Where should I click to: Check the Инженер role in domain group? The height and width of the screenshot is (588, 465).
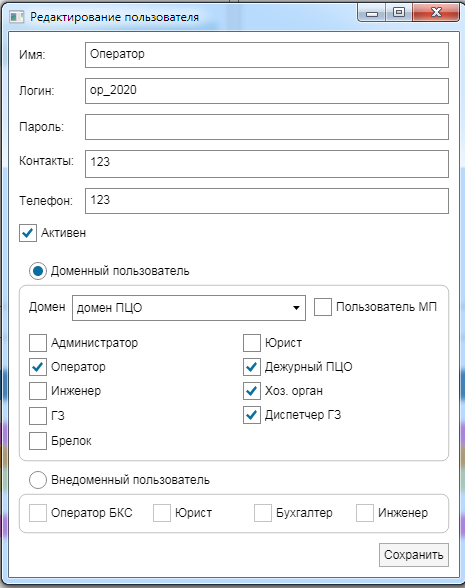coord(38,391)
